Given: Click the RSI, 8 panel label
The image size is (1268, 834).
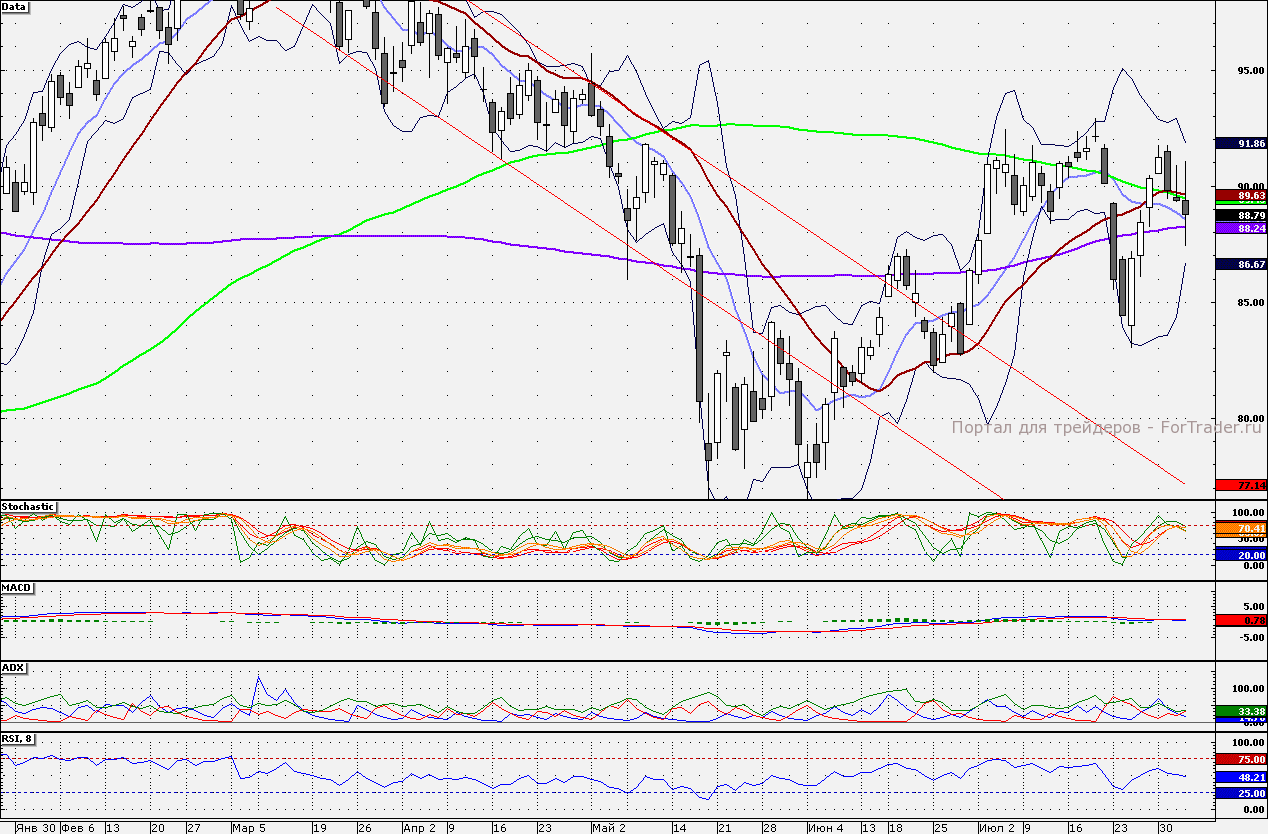Looking at the screenshot, I should click(x=19, y=738).
